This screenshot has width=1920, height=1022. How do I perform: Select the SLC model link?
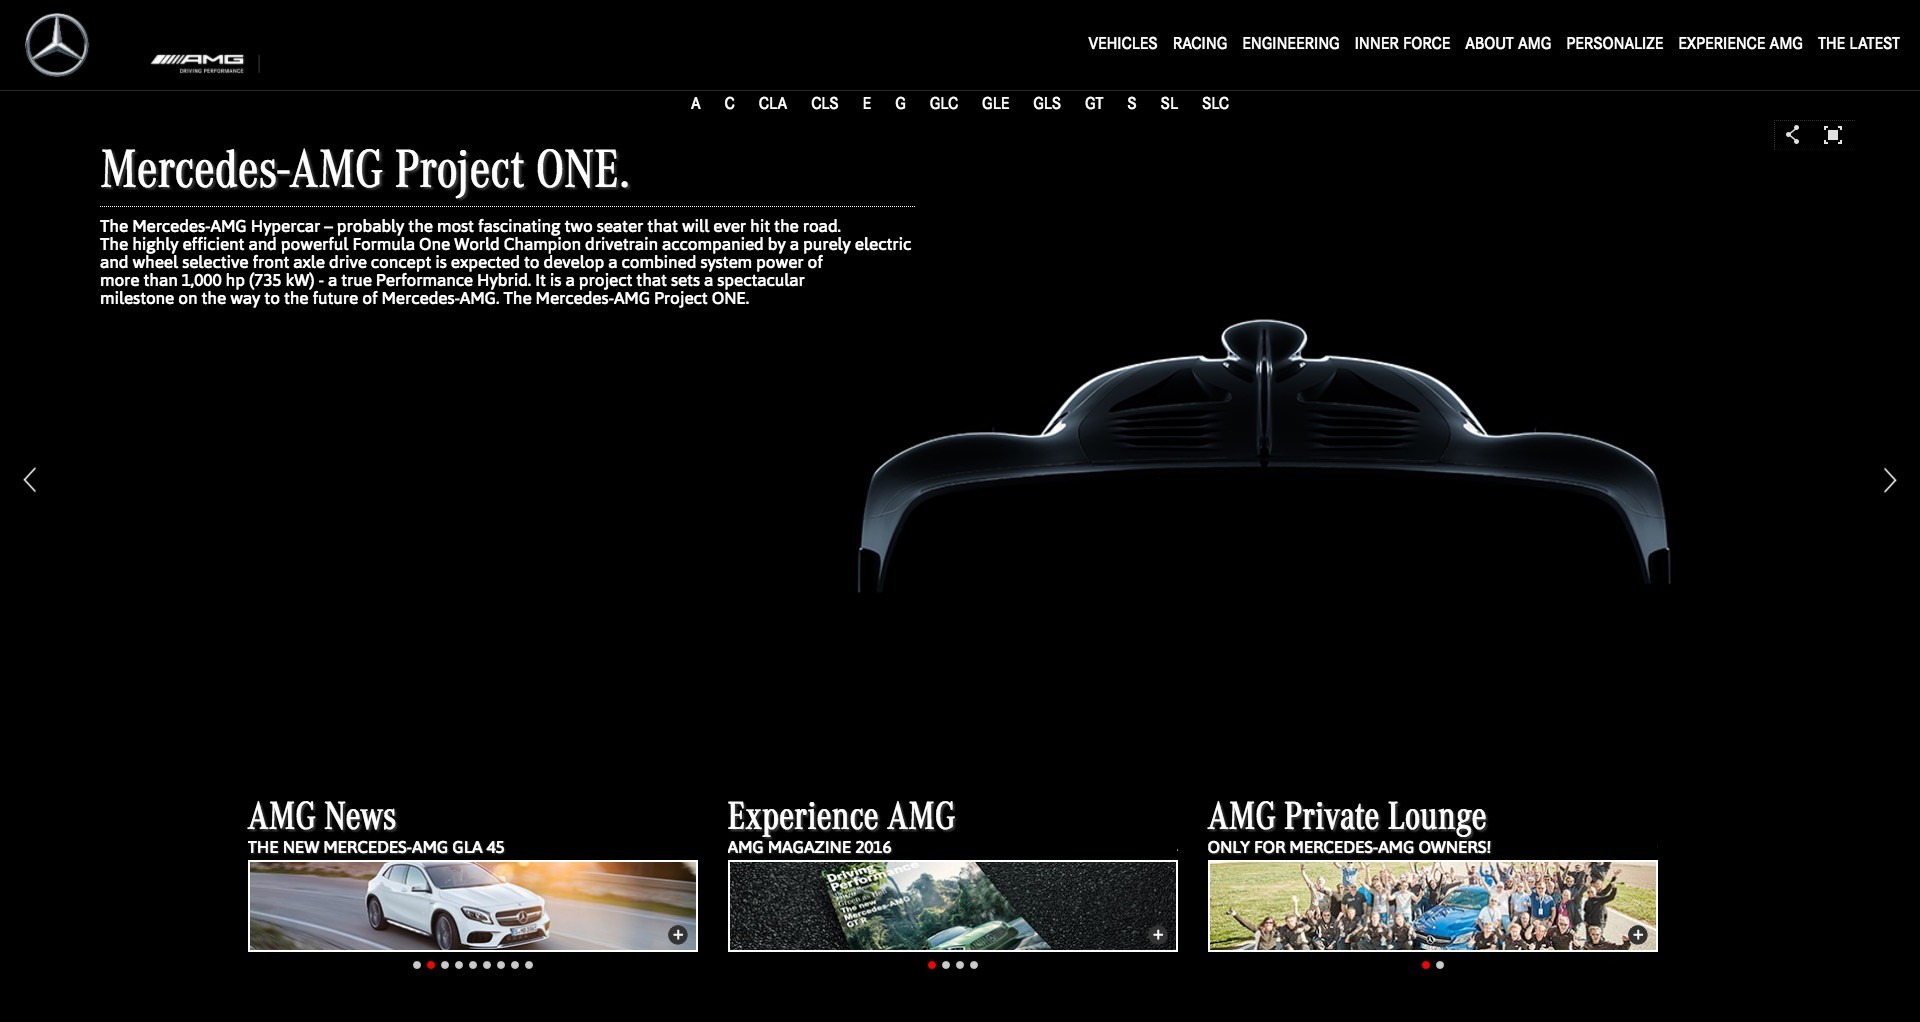pos(1215,104)
